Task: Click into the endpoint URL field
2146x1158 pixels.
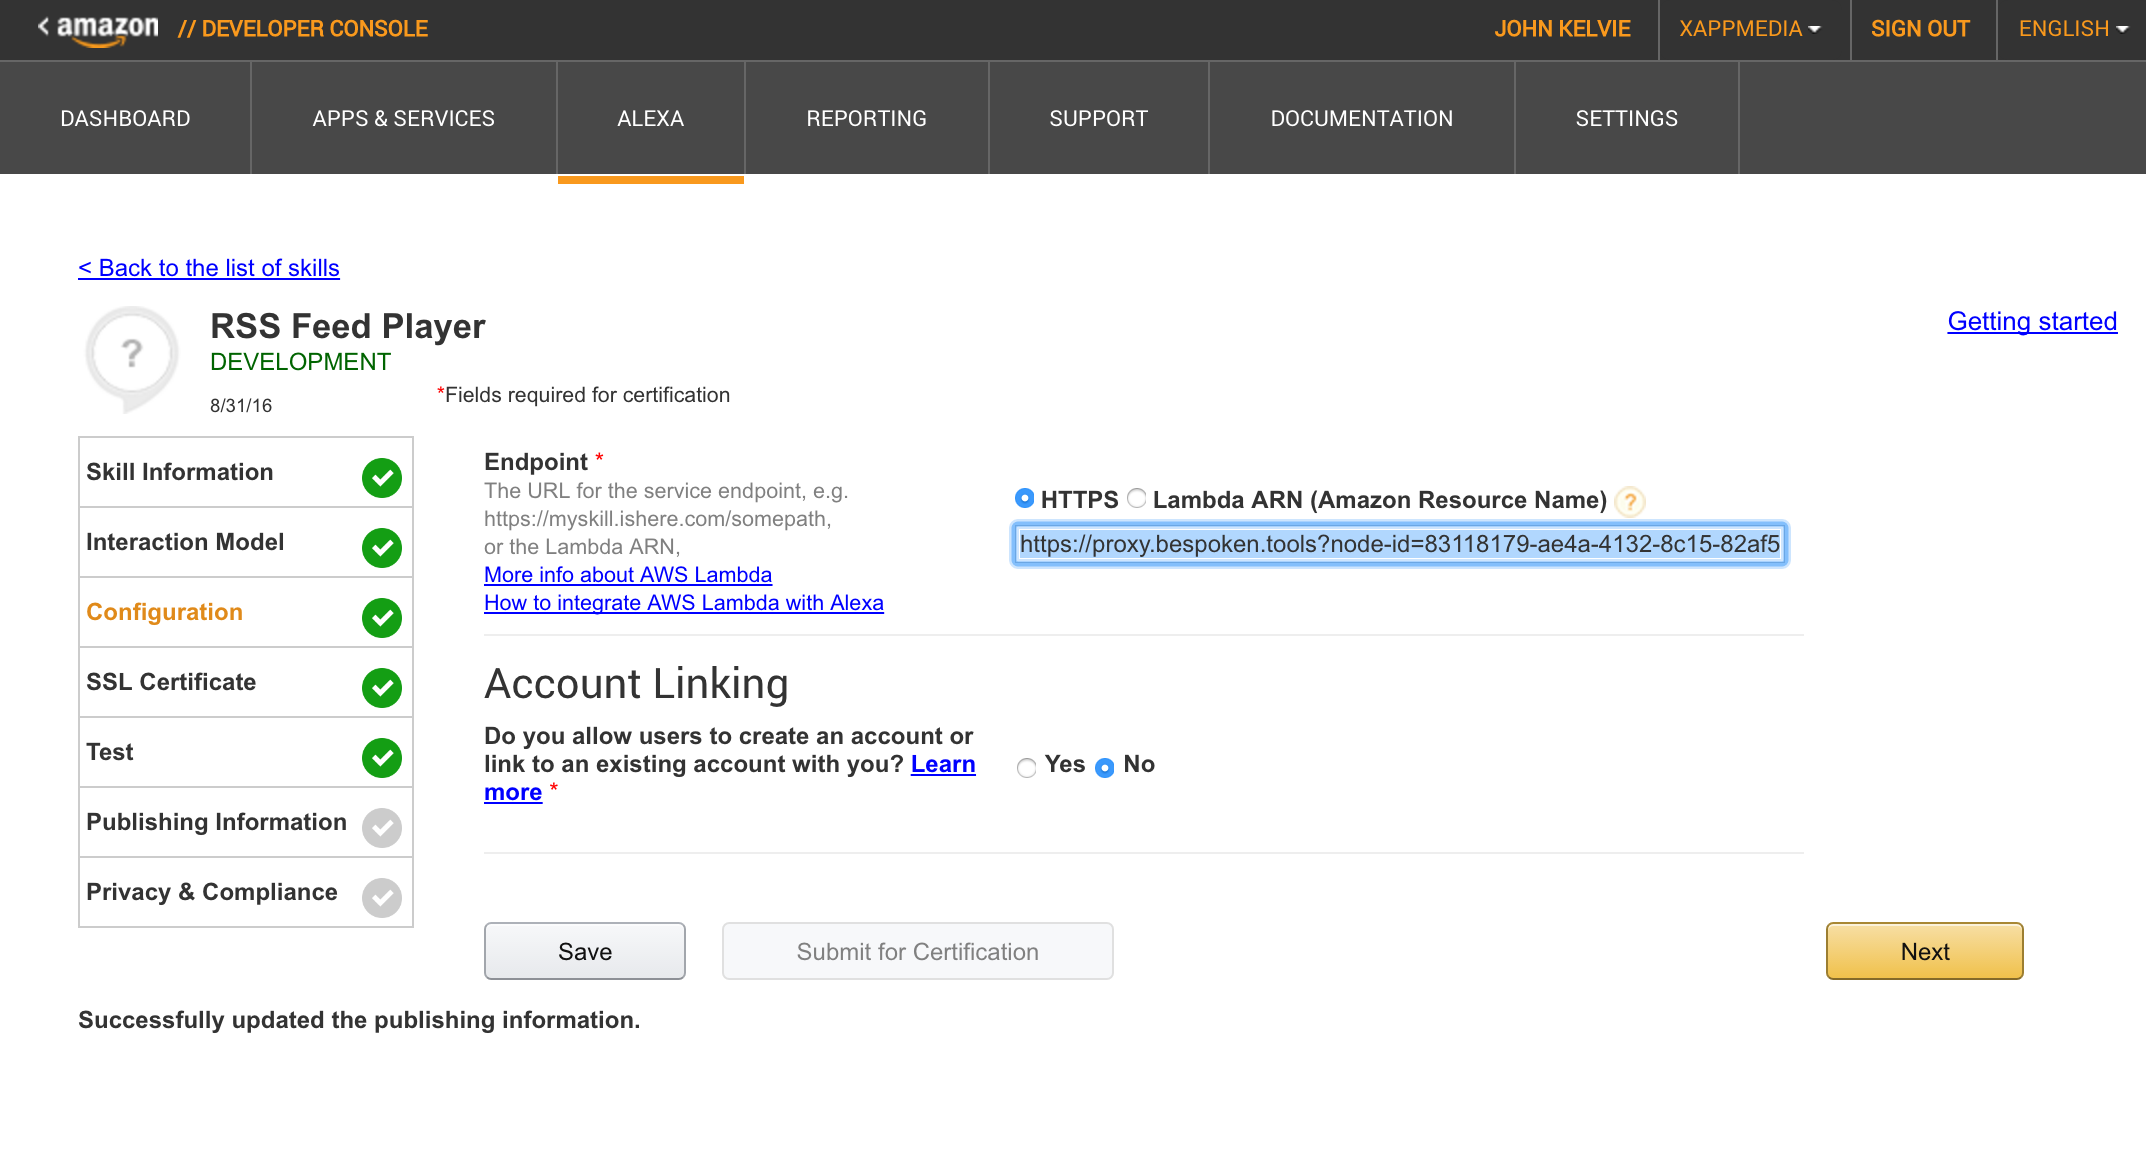Action: (x=1398, y=544)
